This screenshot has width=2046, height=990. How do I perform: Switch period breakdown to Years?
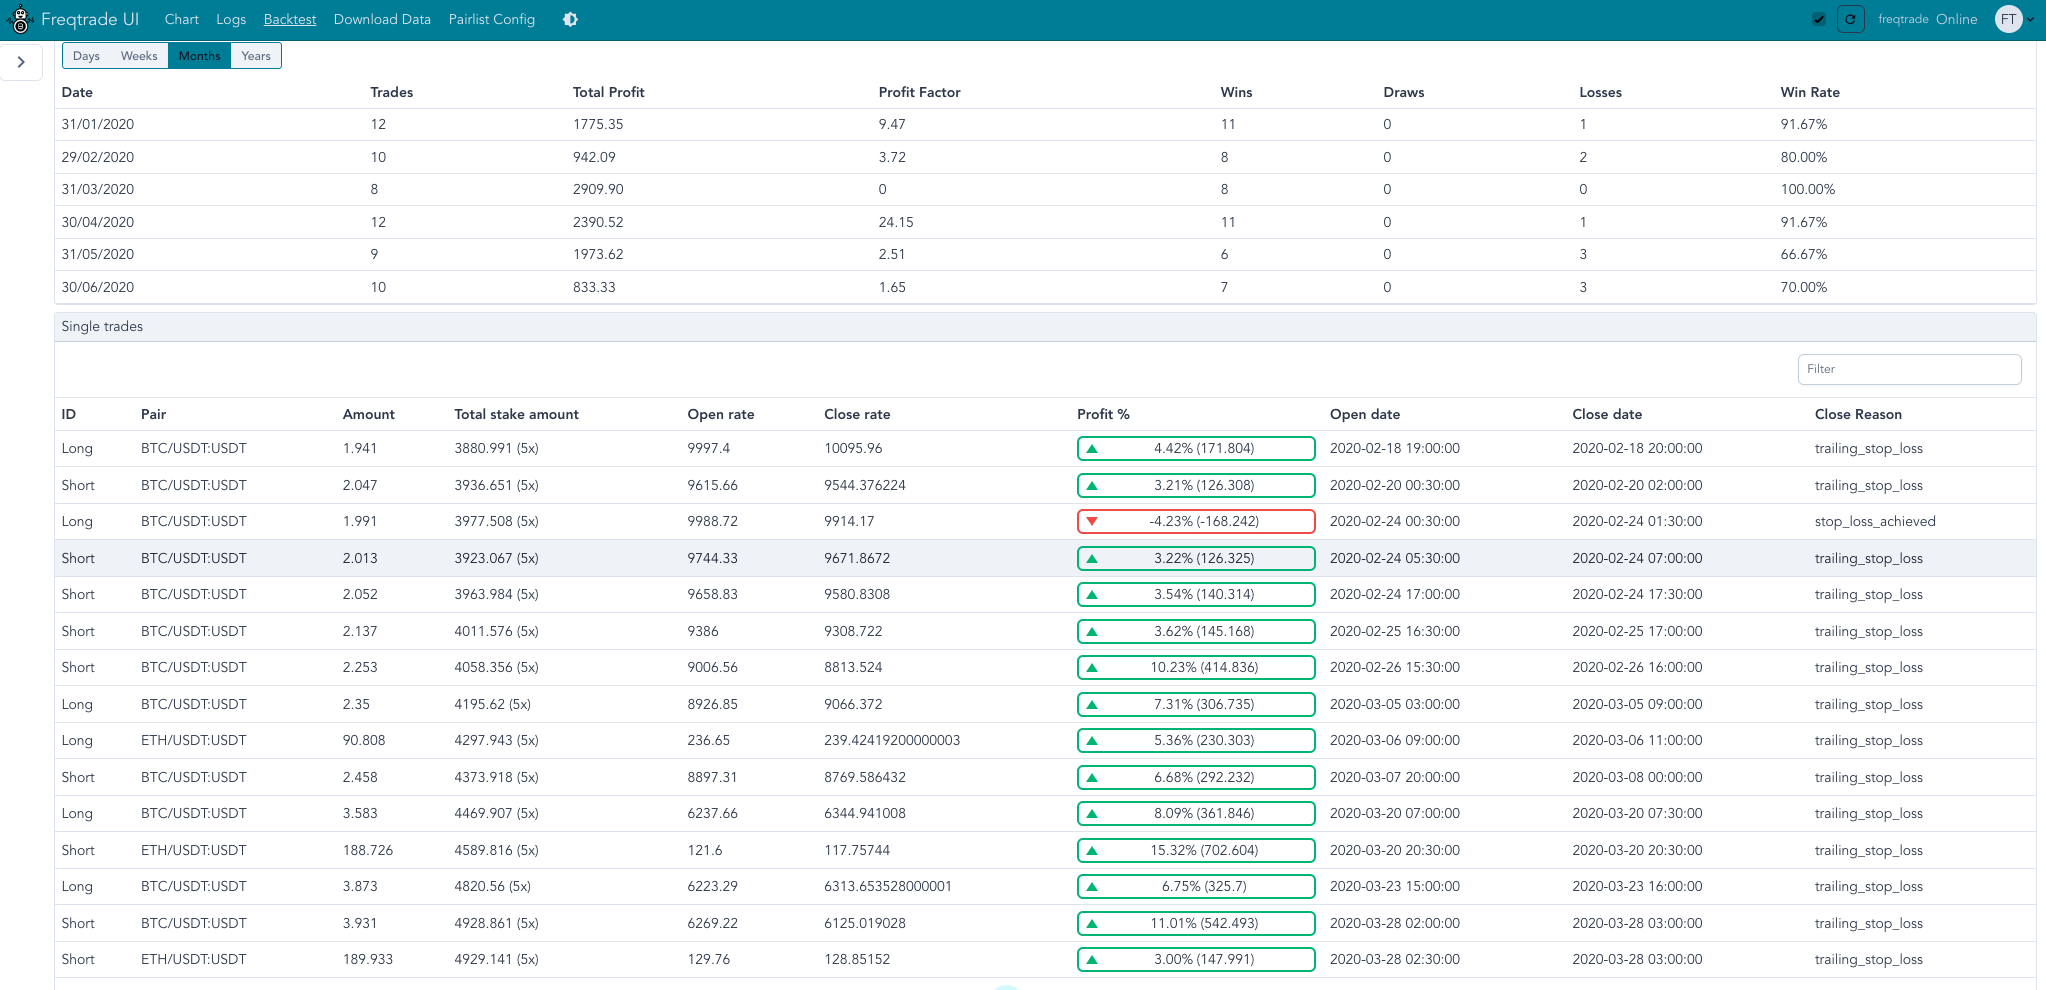(x=256, y=56)
